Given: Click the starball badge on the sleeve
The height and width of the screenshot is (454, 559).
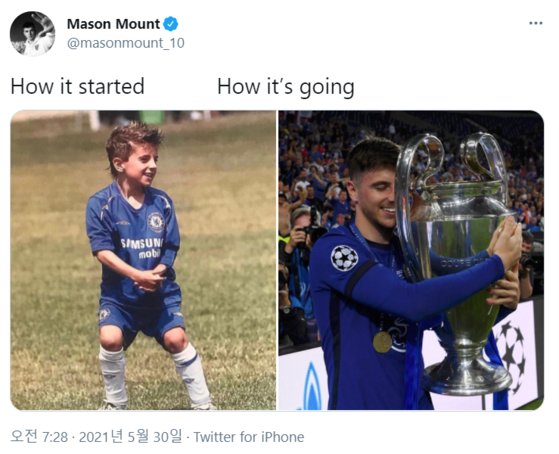Looking at the screenshot, I should (x=344, y=258).
